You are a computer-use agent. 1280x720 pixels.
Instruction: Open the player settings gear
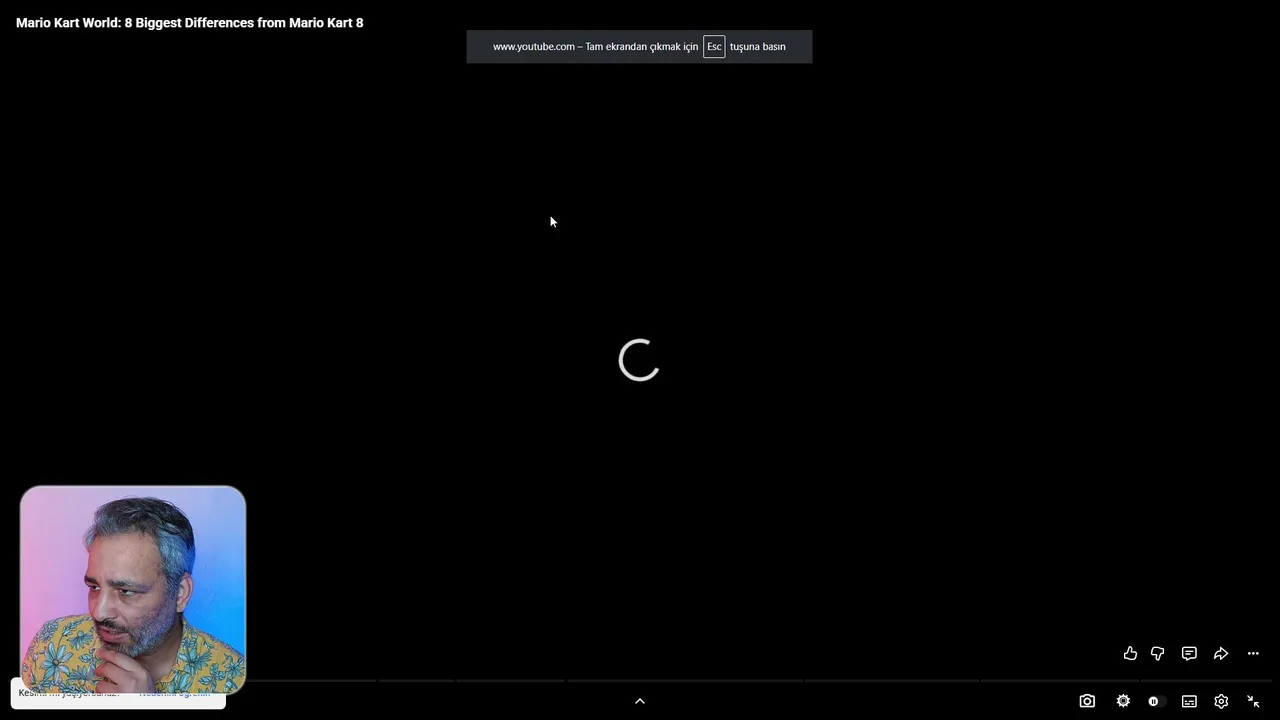[1221, 701]
